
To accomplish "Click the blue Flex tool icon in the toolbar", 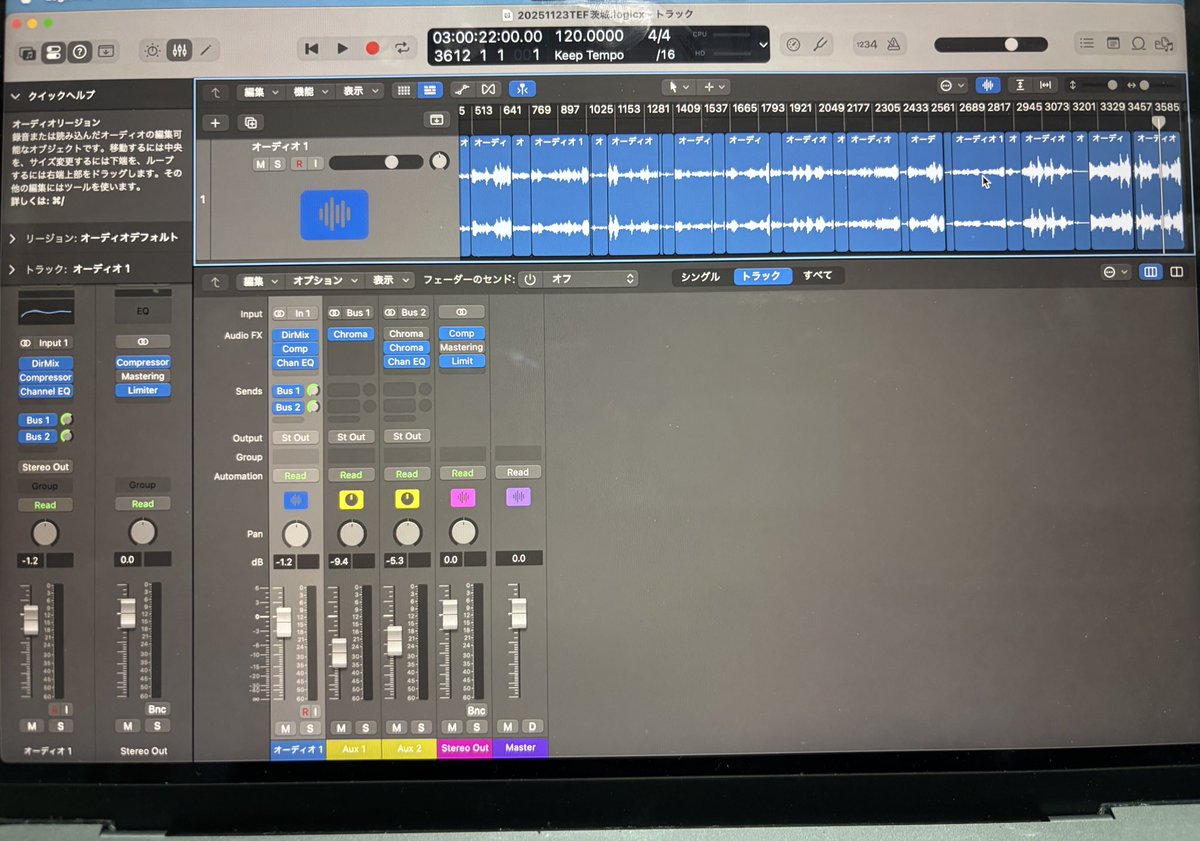I will pyautogui.click(x=523, y=89).
